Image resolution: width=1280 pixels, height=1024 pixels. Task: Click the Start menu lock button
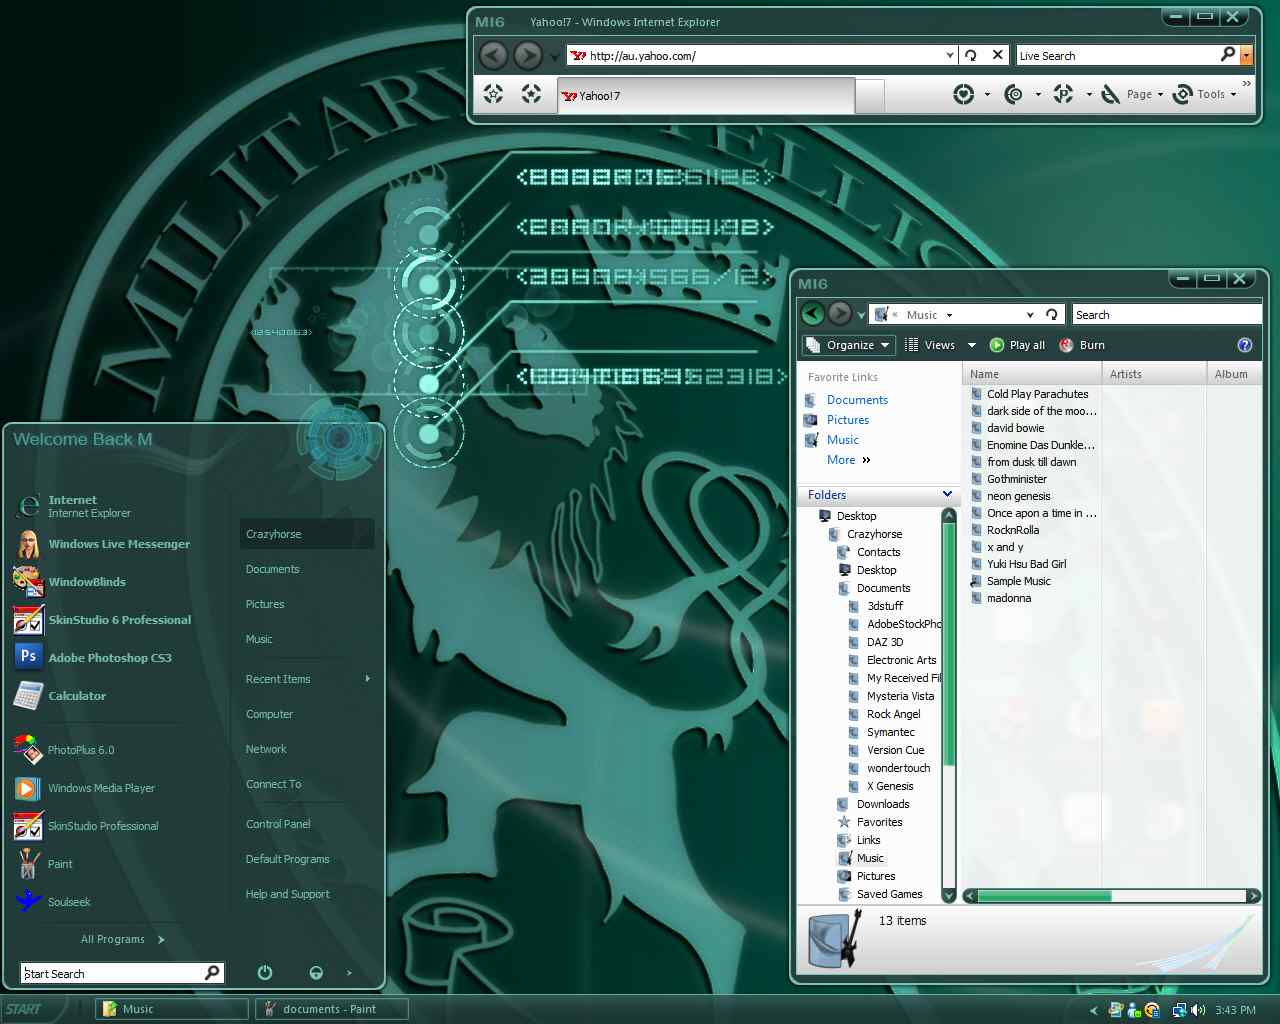pos(316,972)
